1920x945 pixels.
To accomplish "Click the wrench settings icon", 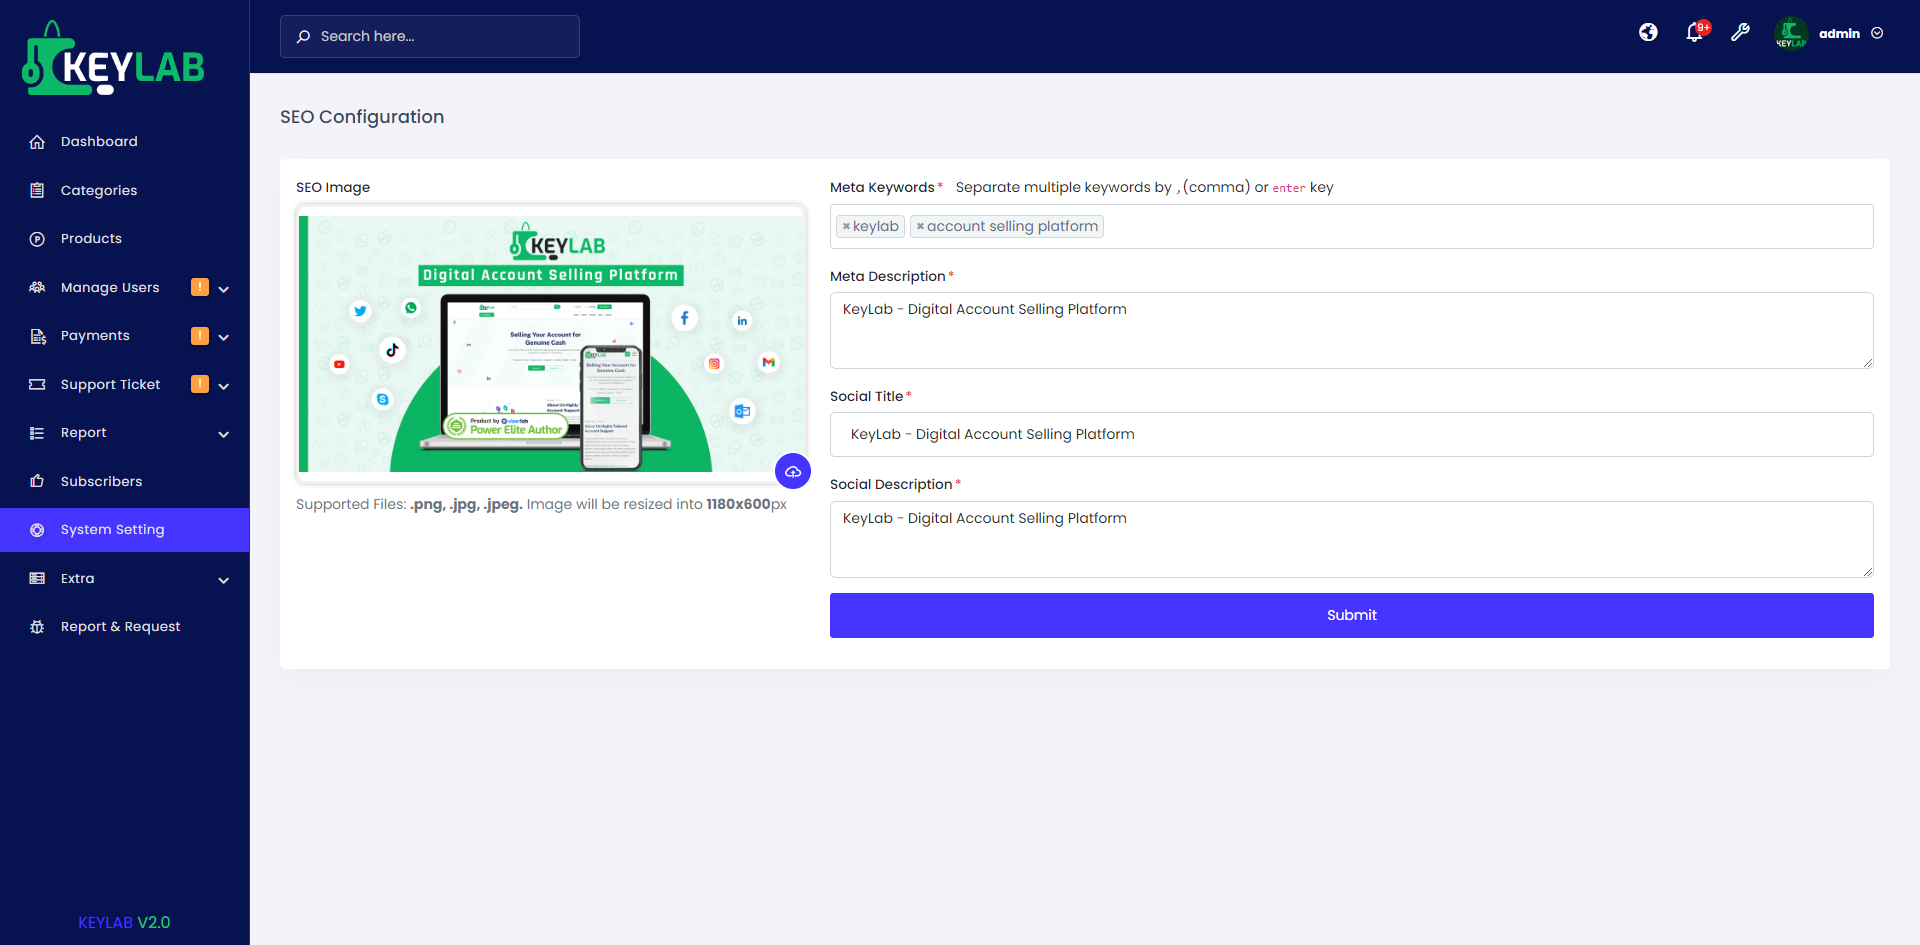I will tap(1740, 33).
